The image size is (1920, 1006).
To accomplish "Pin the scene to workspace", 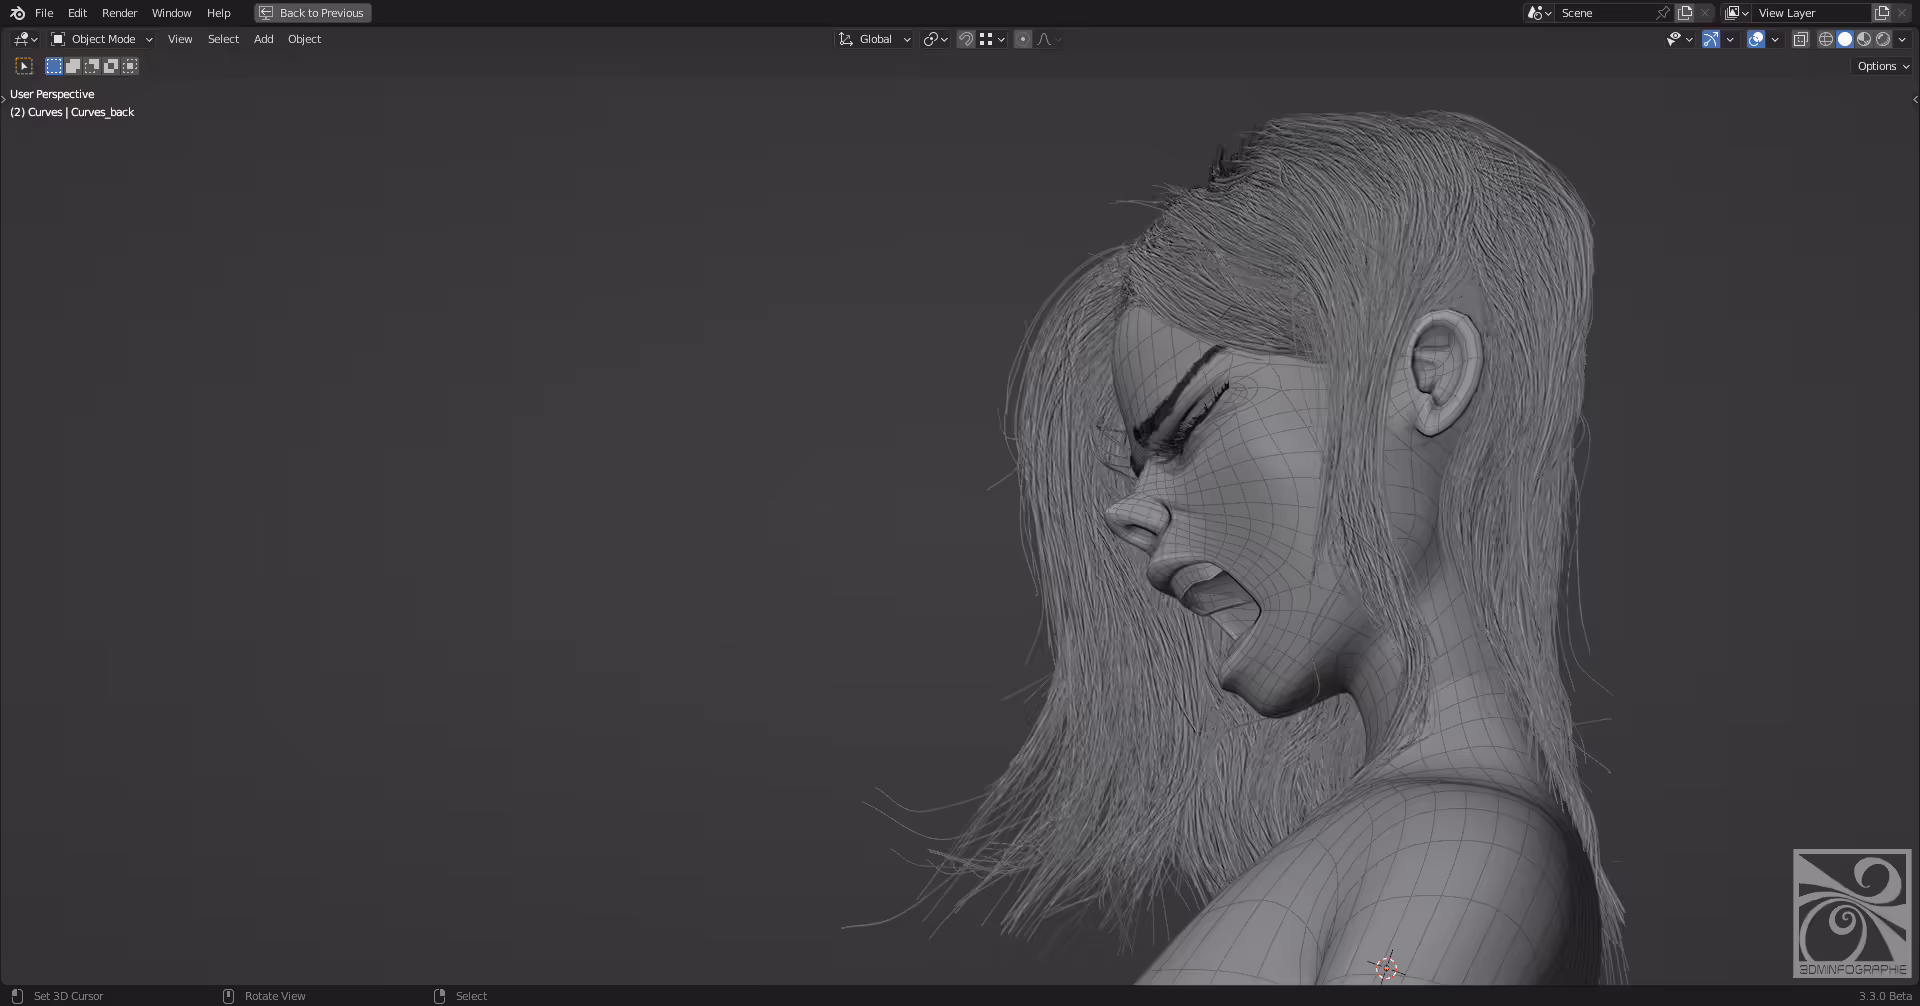I will click(1663, 13).
